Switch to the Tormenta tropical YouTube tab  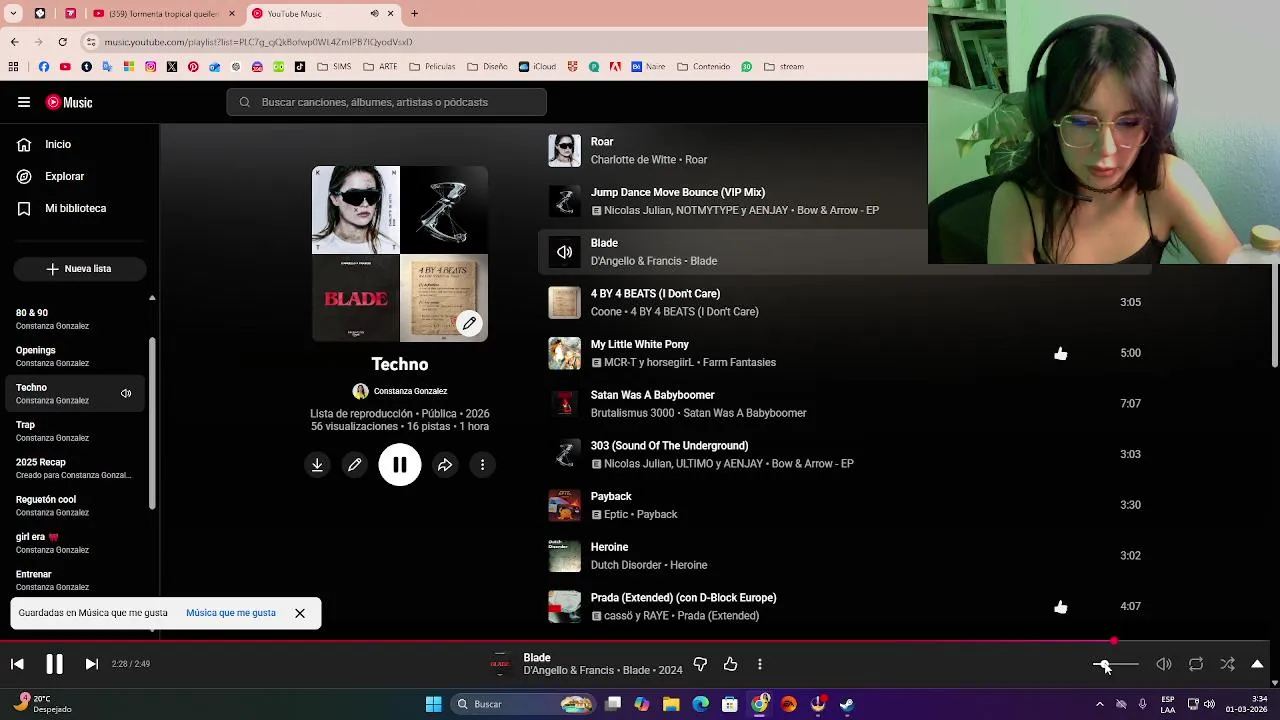[163, 14]
